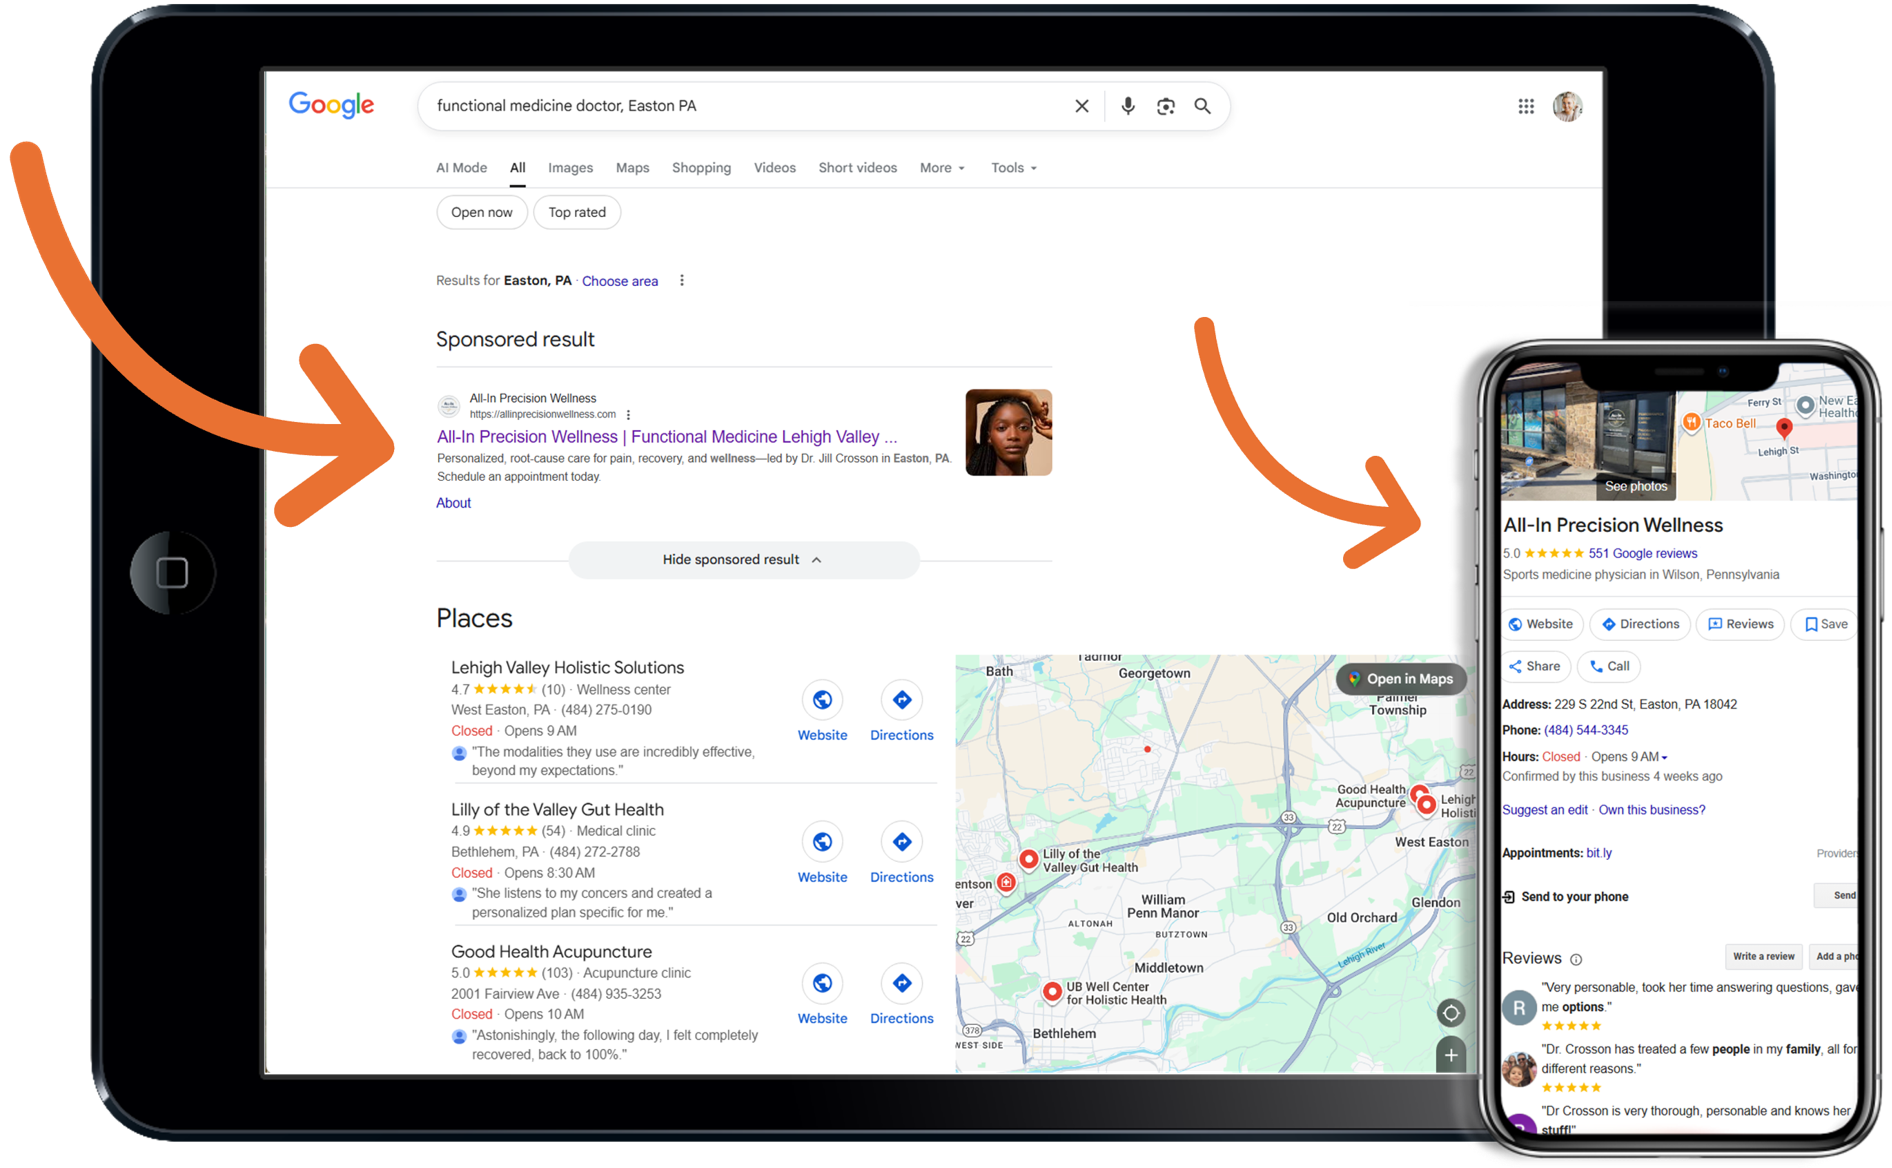Toggle the Top rated filter chip

[577, 212]
